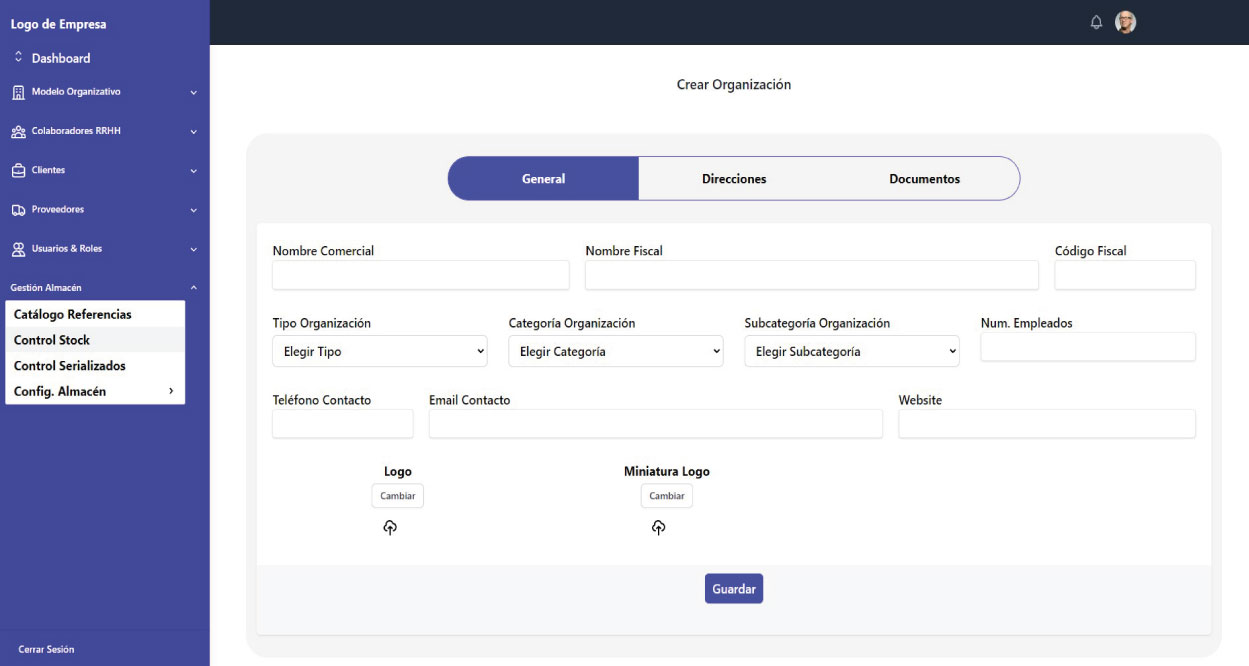Expand the Config. Almacén submenu
Image resolution: width=1249 pixels, height=666 pixels.
[x=171, y=391]
